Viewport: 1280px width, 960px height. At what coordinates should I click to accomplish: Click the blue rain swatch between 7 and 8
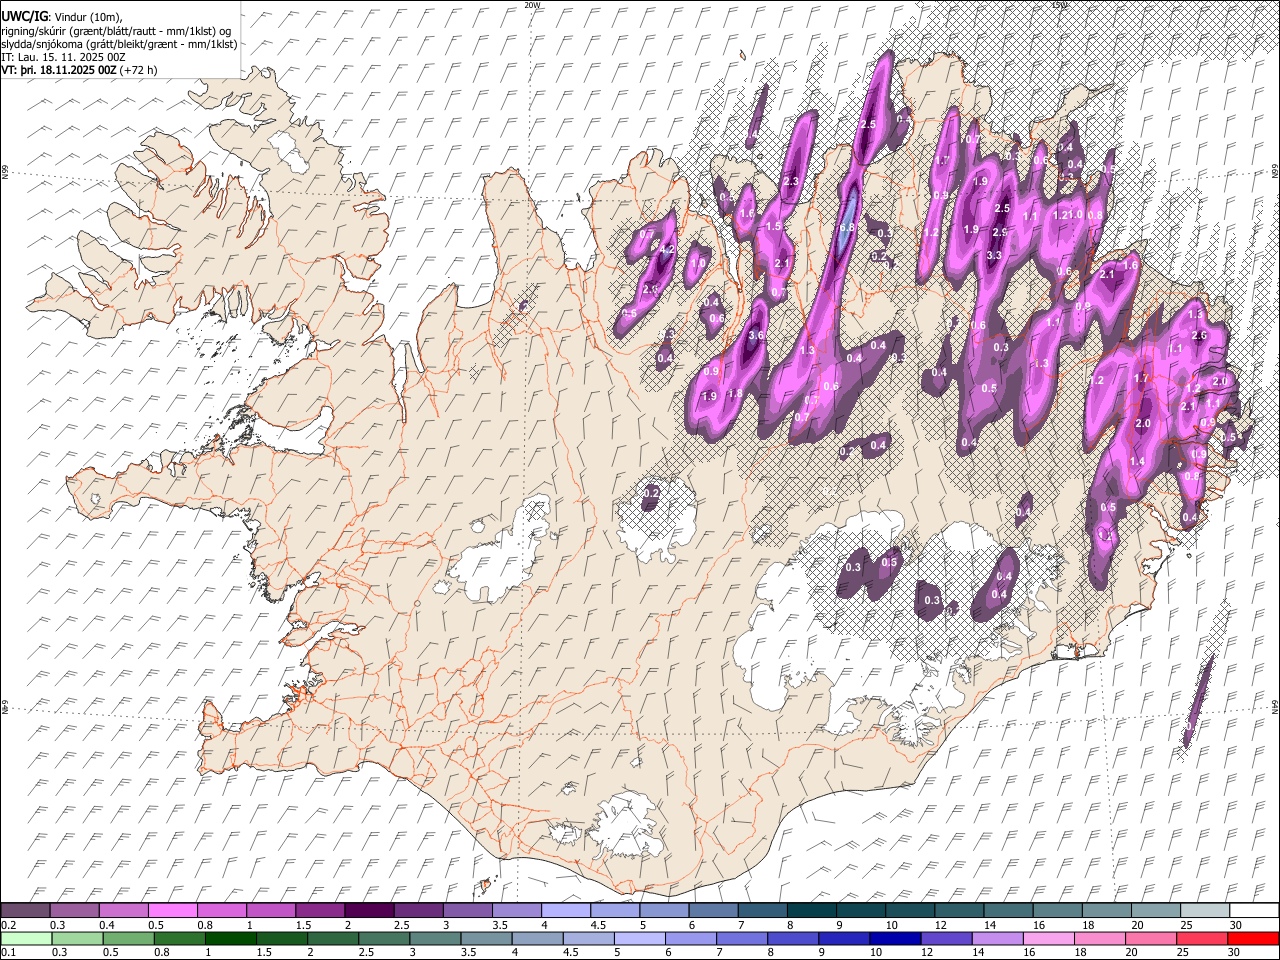742,939
